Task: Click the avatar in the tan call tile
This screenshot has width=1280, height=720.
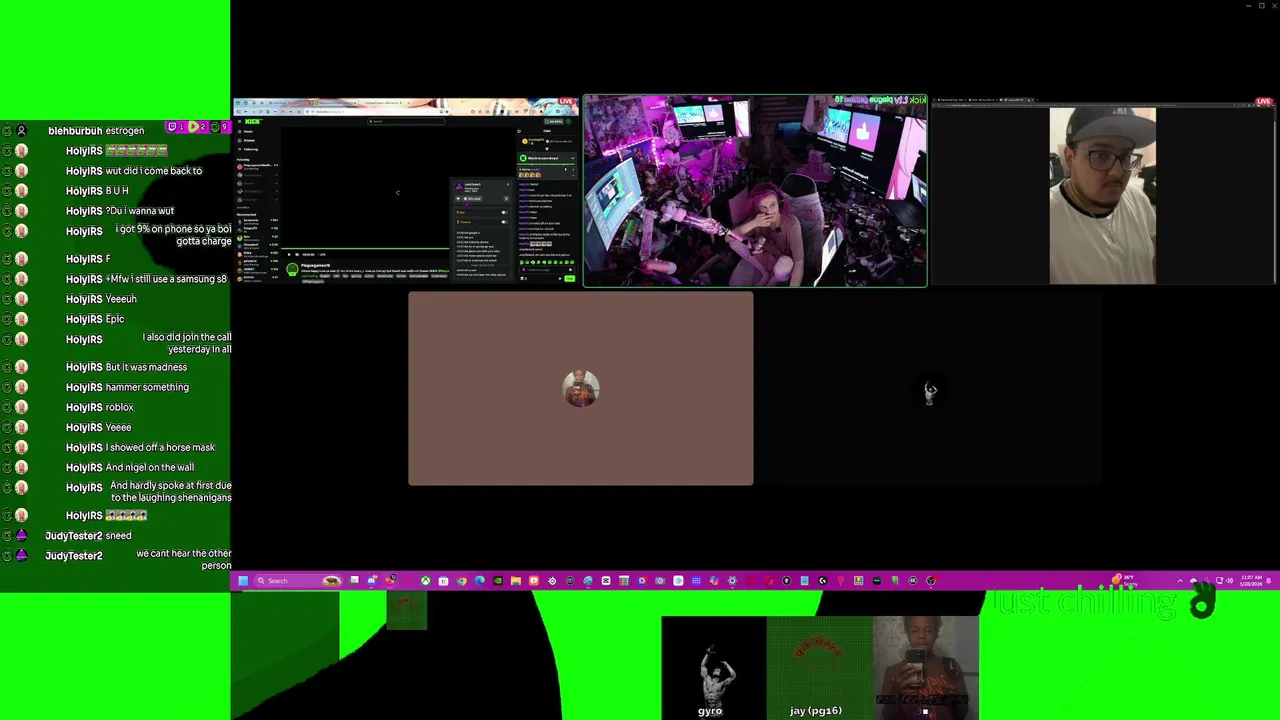Action: (x=580, y=388)
